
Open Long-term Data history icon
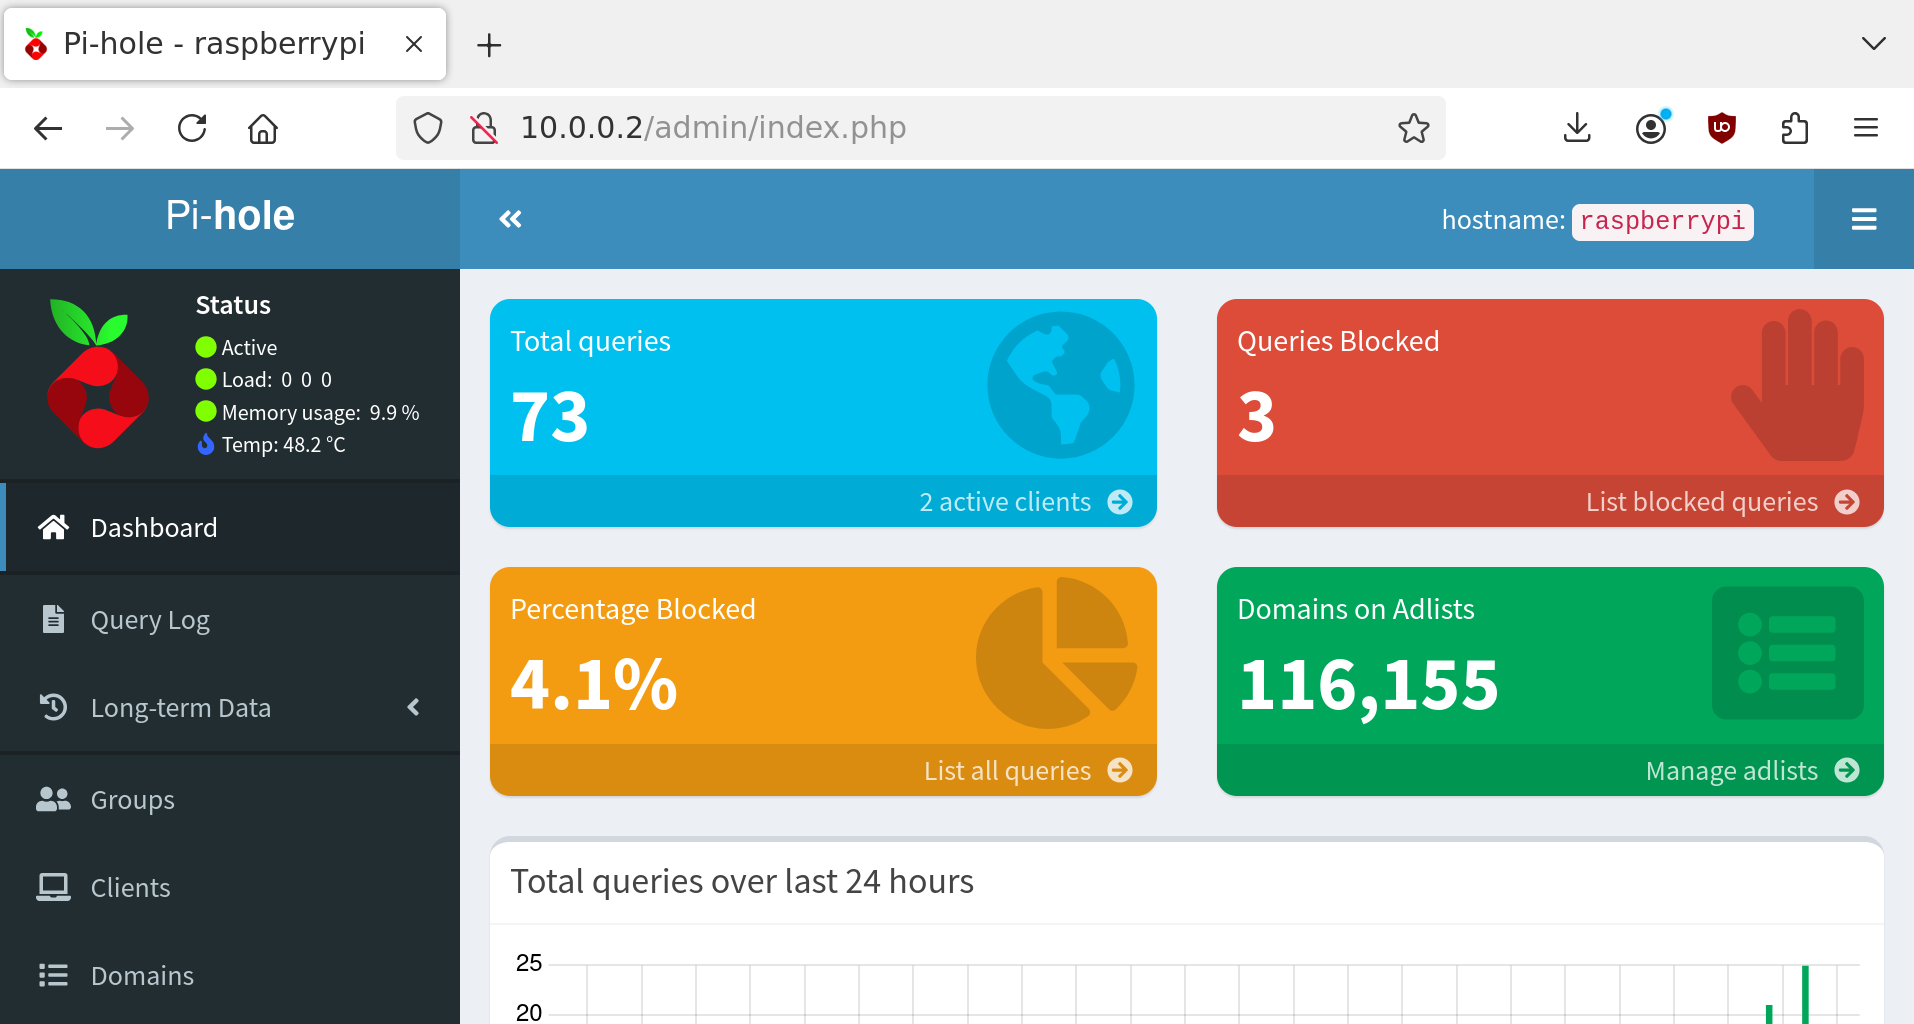pyautogui.click(x=53, y=707)
